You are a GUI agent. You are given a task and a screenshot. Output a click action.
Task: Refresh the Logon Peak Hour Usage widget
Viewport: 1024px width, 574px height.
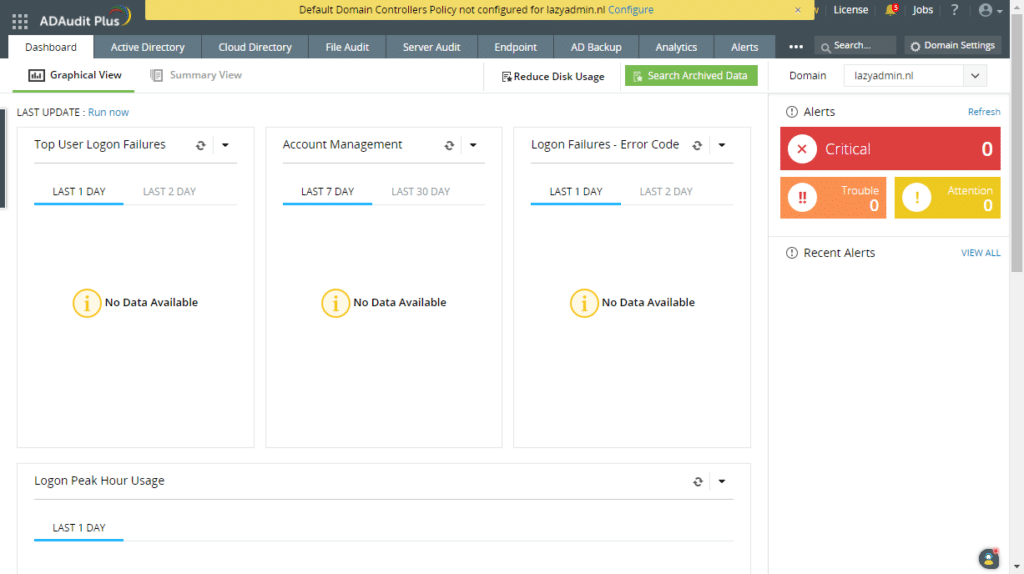[697, 482]
